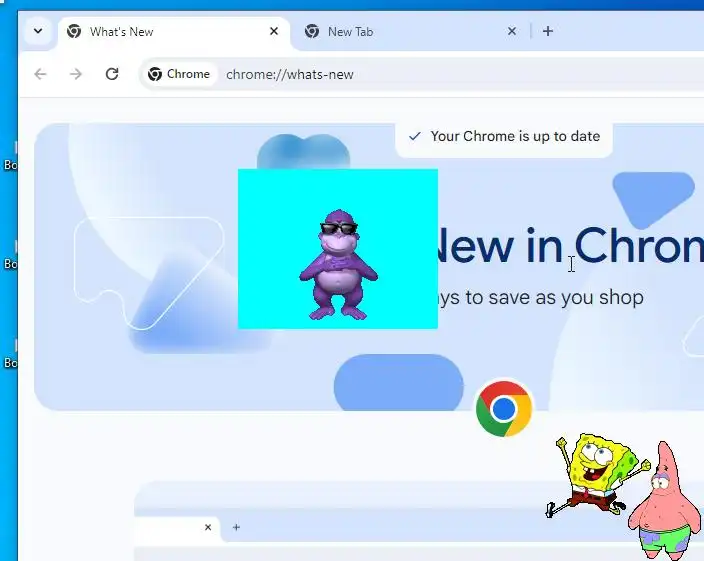Click the purple gorilla with sunglasses
The image size is (704, 561).
(339, 264)
